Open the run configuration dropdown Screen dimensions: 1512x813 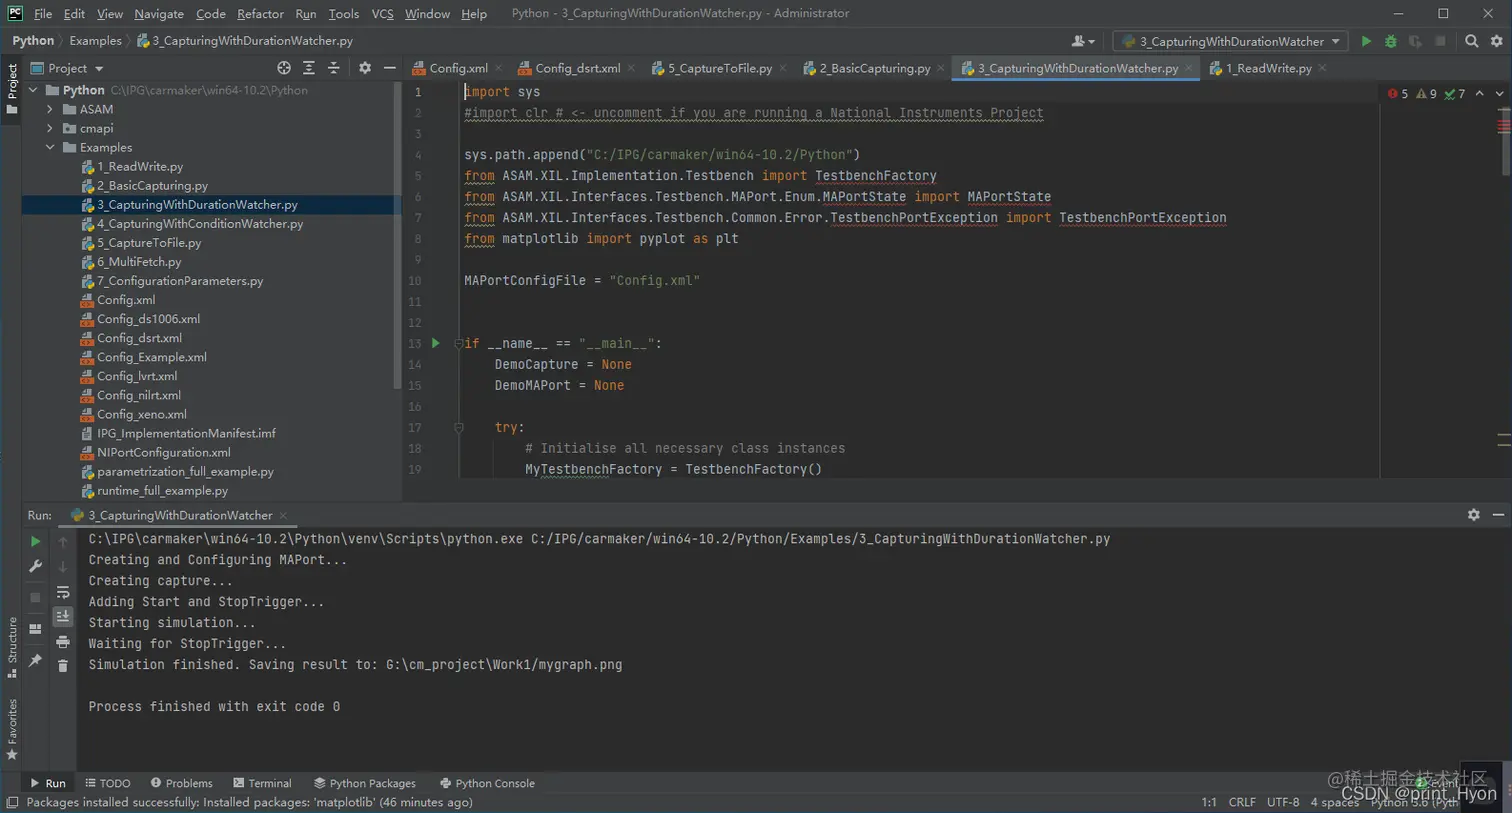coord(1231,41)
